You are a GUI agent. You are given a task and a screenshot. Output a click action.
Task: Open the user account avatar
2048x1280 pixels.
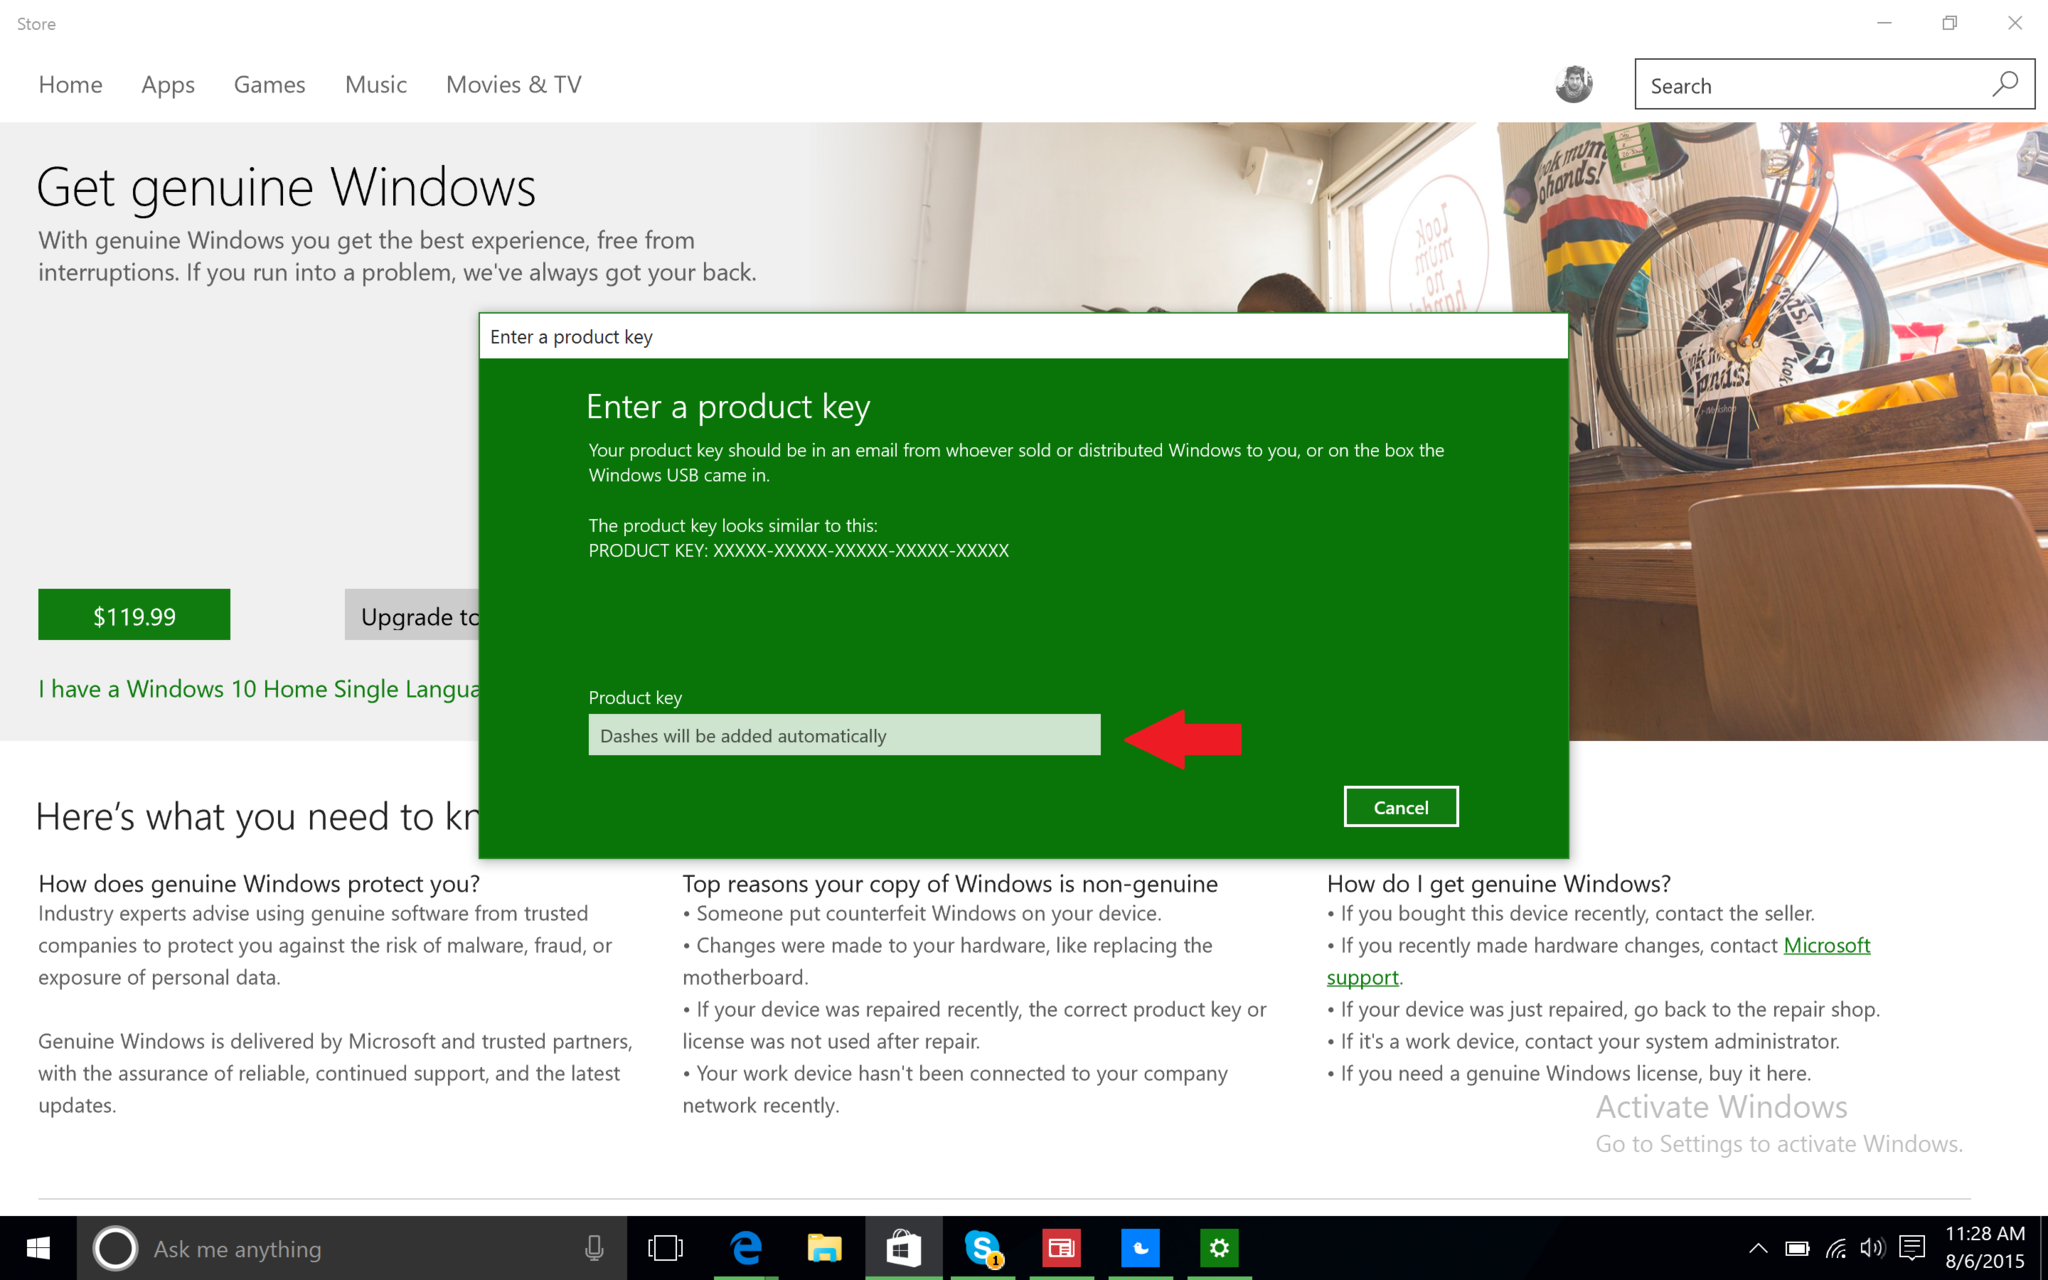point(1574,85)
